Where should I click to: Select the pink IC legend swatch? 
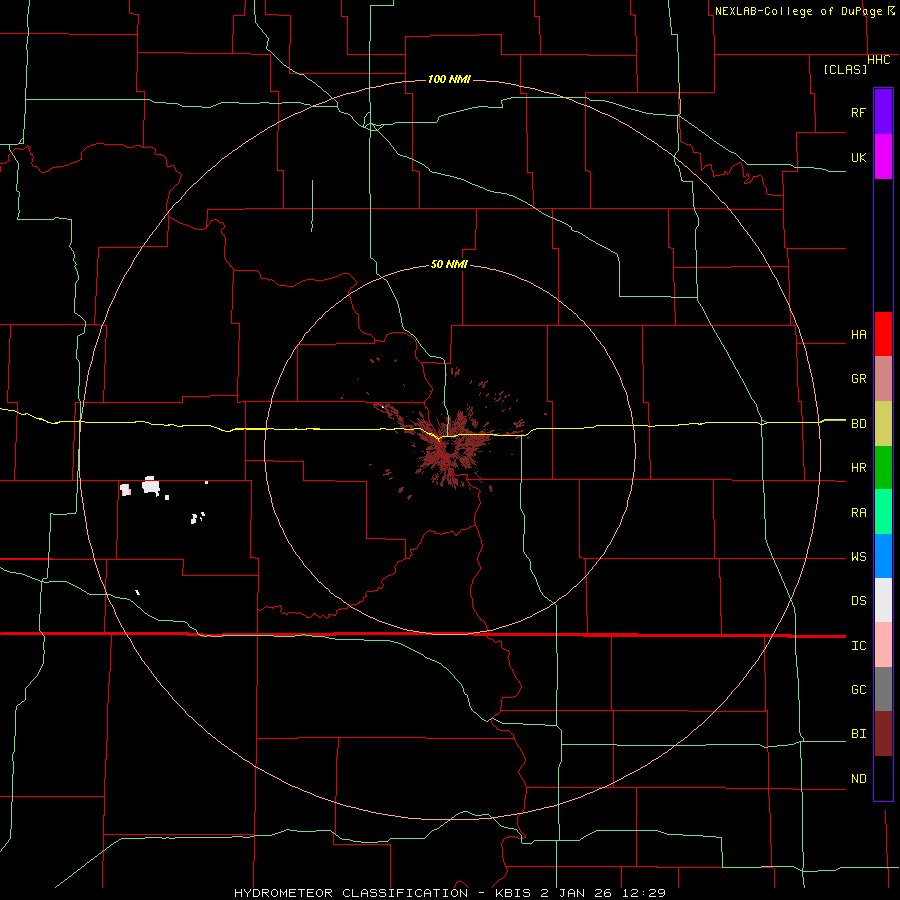click(883, 645)
